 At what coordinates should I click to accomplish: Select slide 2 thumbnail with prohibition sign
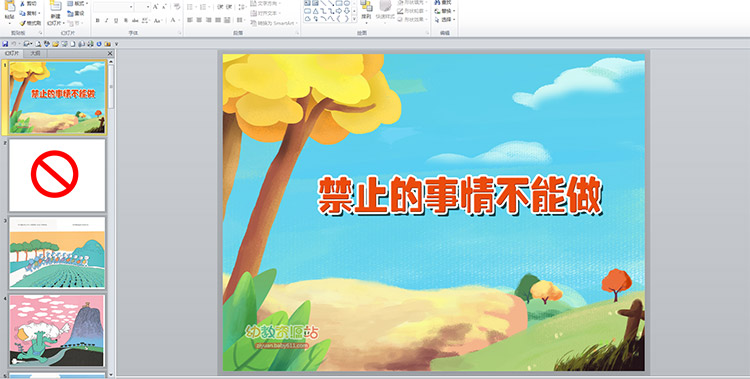(57, 175)
